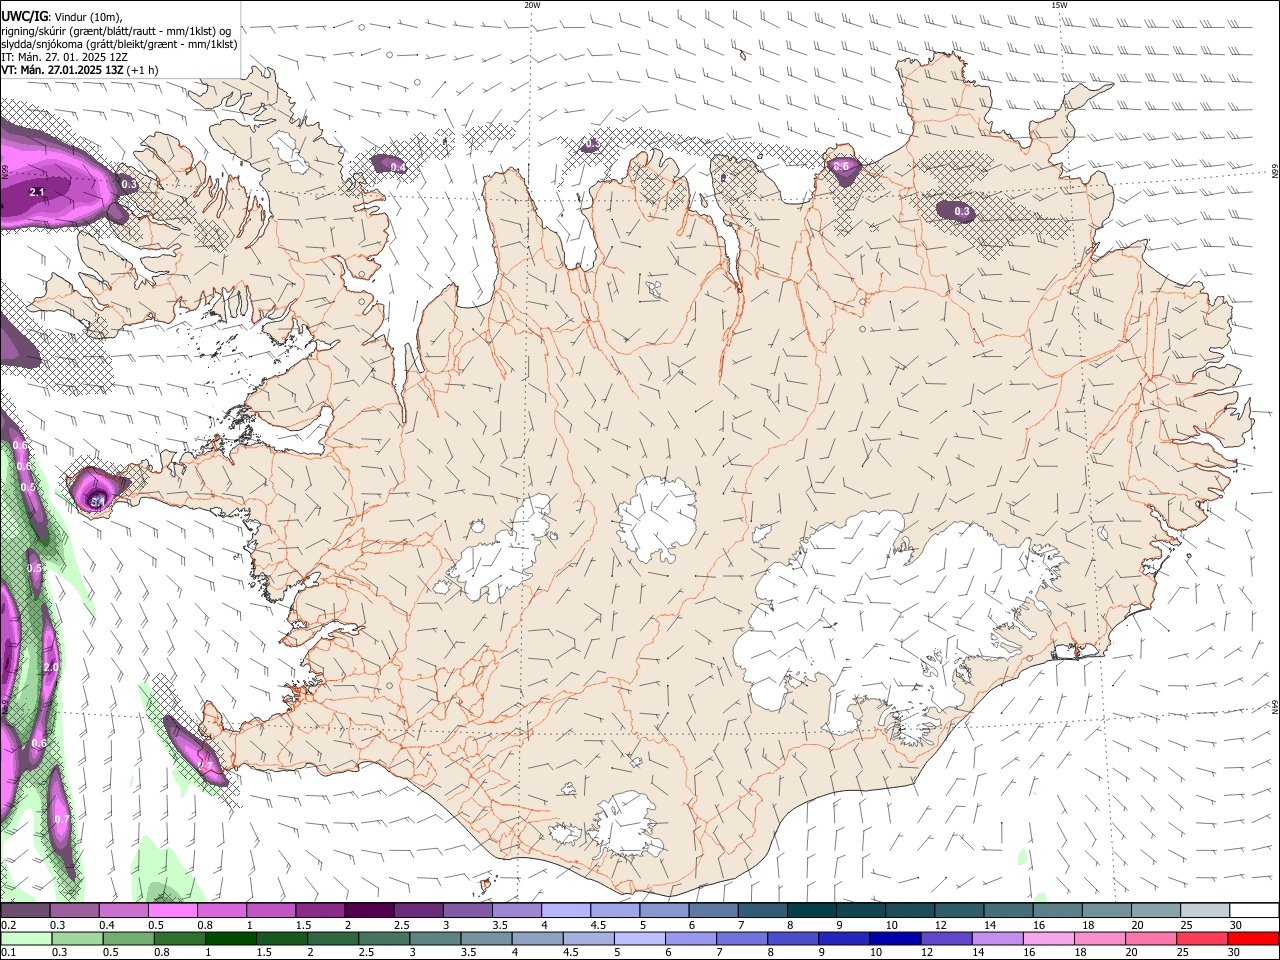Click the 0.4 snowfall value north of Westfjords

pos(397,167)
